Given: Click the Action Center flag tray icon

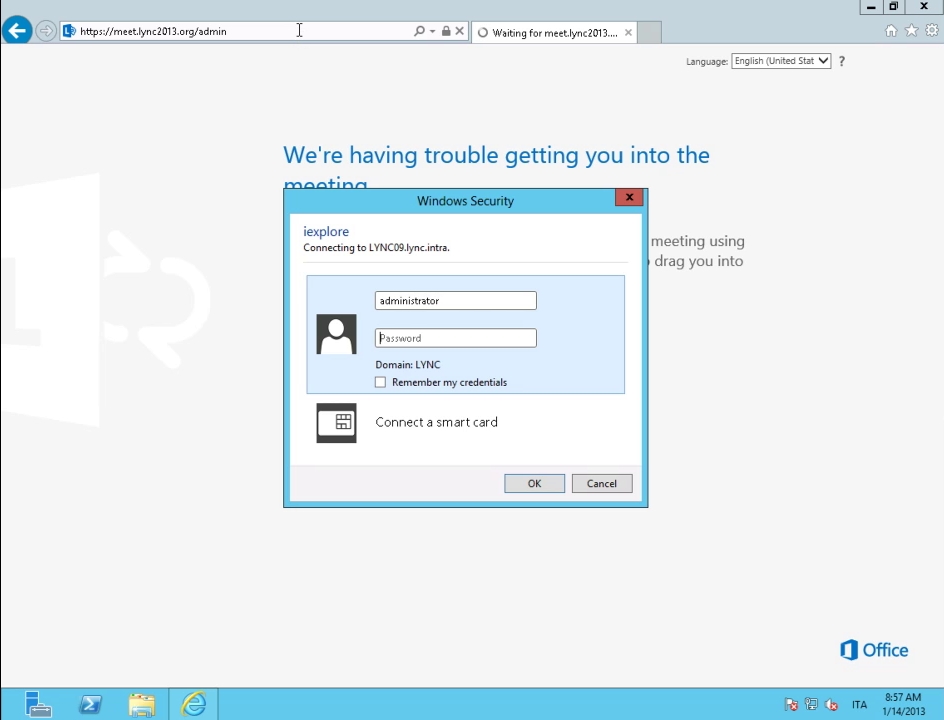Looking at the screenshot, I should click(x=791, y=704).
